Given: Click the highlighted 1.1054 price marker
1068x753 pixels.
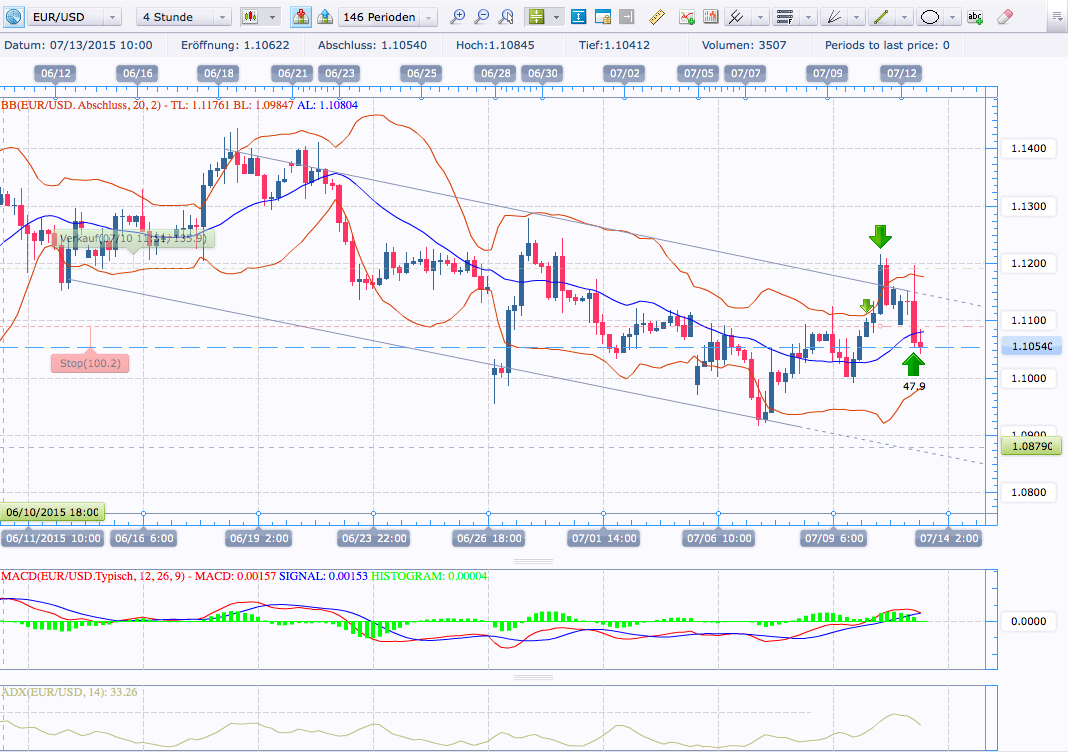Looking at the screenshot, I should click(x=1030, y=346).
